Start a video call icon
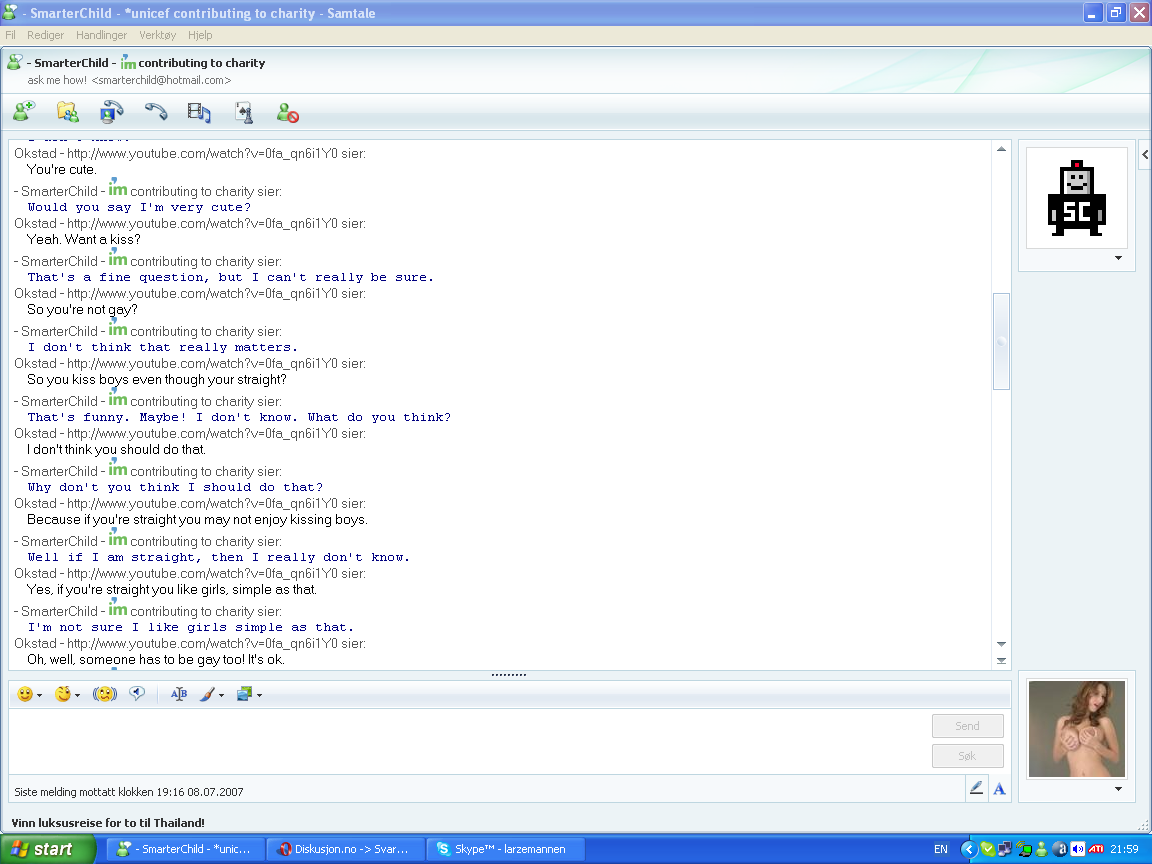1152x864 pixels. (112, 112)
